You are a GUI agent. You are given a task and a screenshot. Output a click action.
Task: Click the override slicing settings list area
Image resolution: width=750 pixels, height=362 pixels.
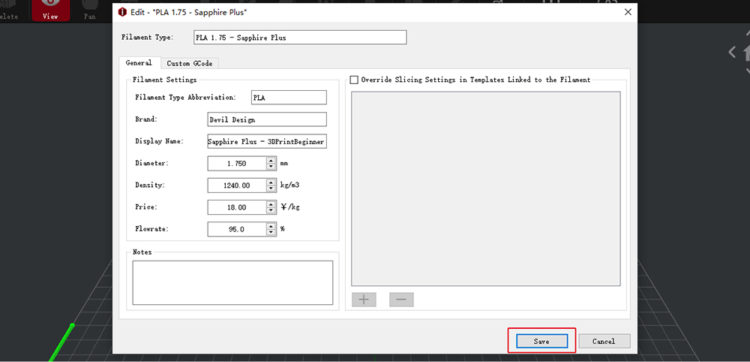click(486, 189)
